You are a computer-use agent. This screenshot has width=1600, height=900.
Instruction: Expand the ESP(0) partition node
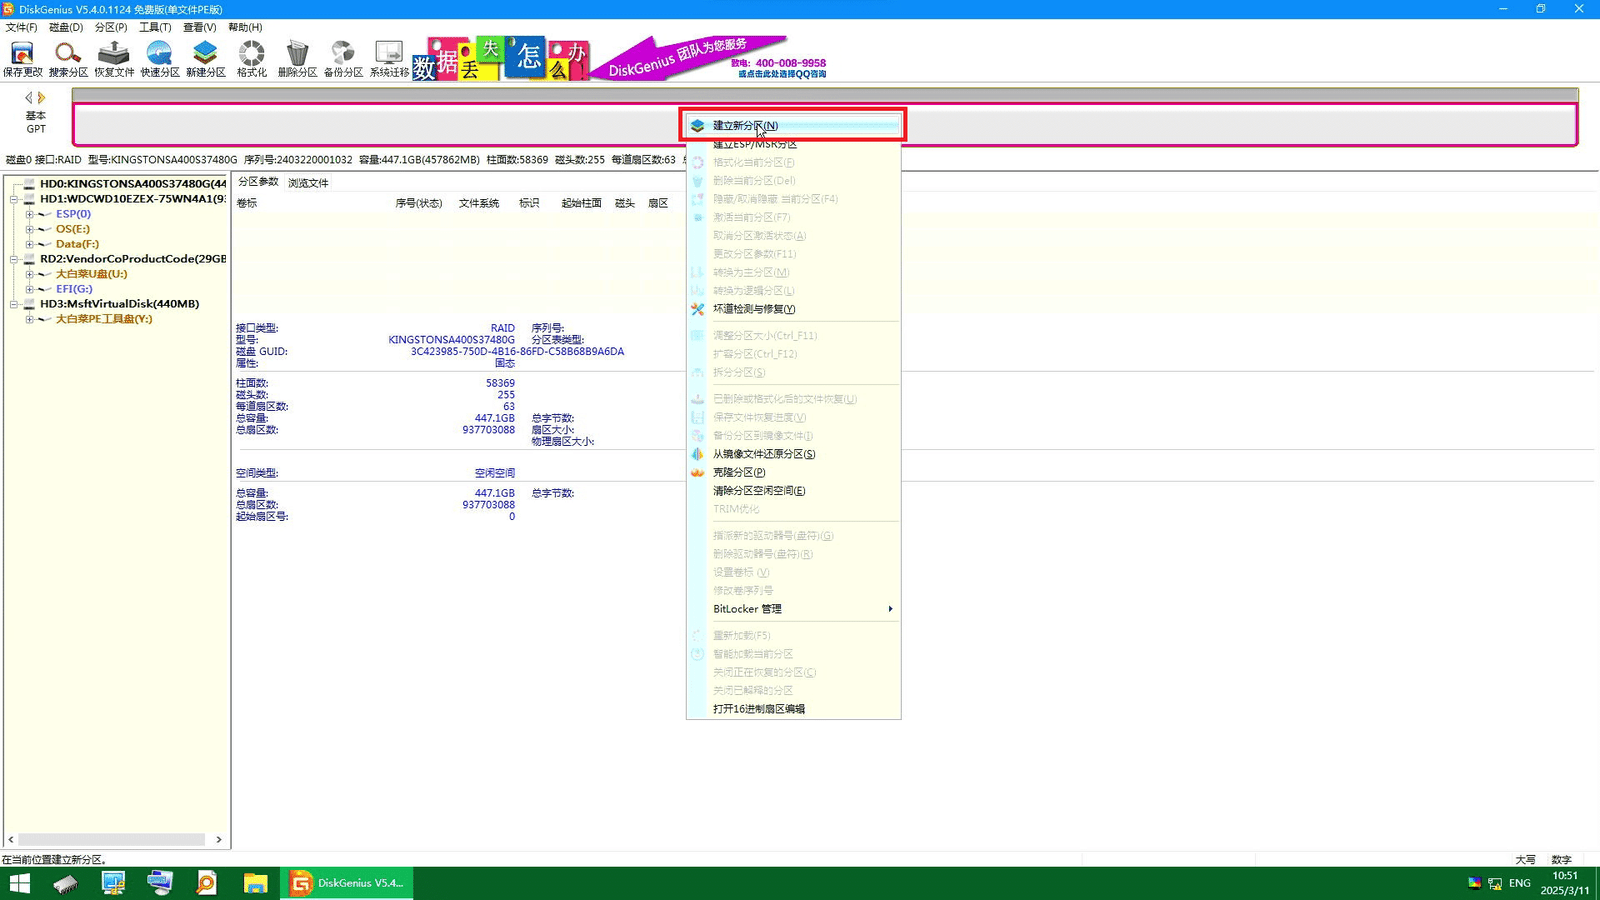click(30, 214)
